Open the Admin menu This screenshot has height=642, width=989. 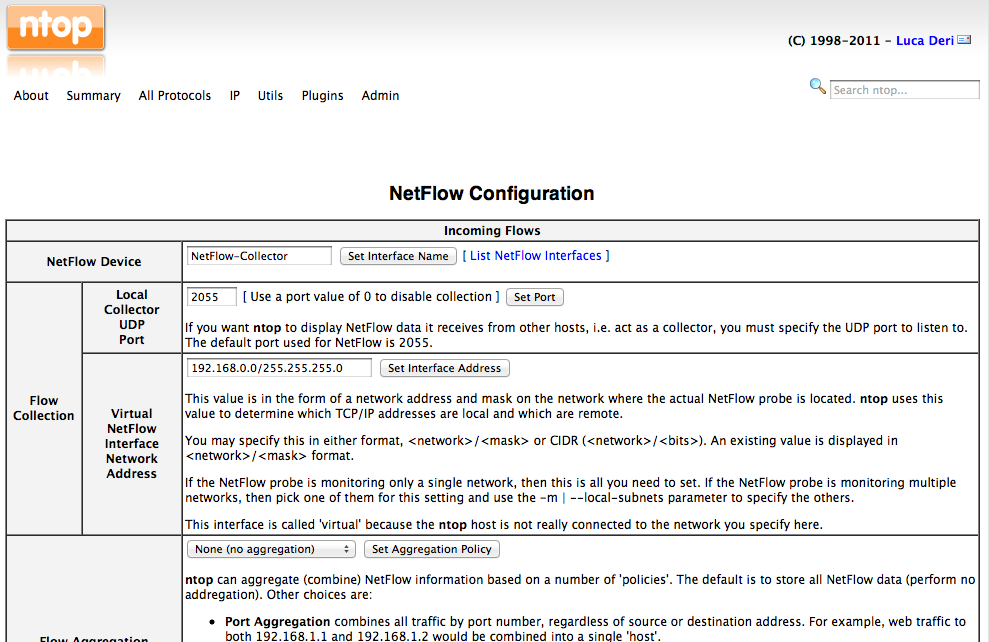click(380, 95)
